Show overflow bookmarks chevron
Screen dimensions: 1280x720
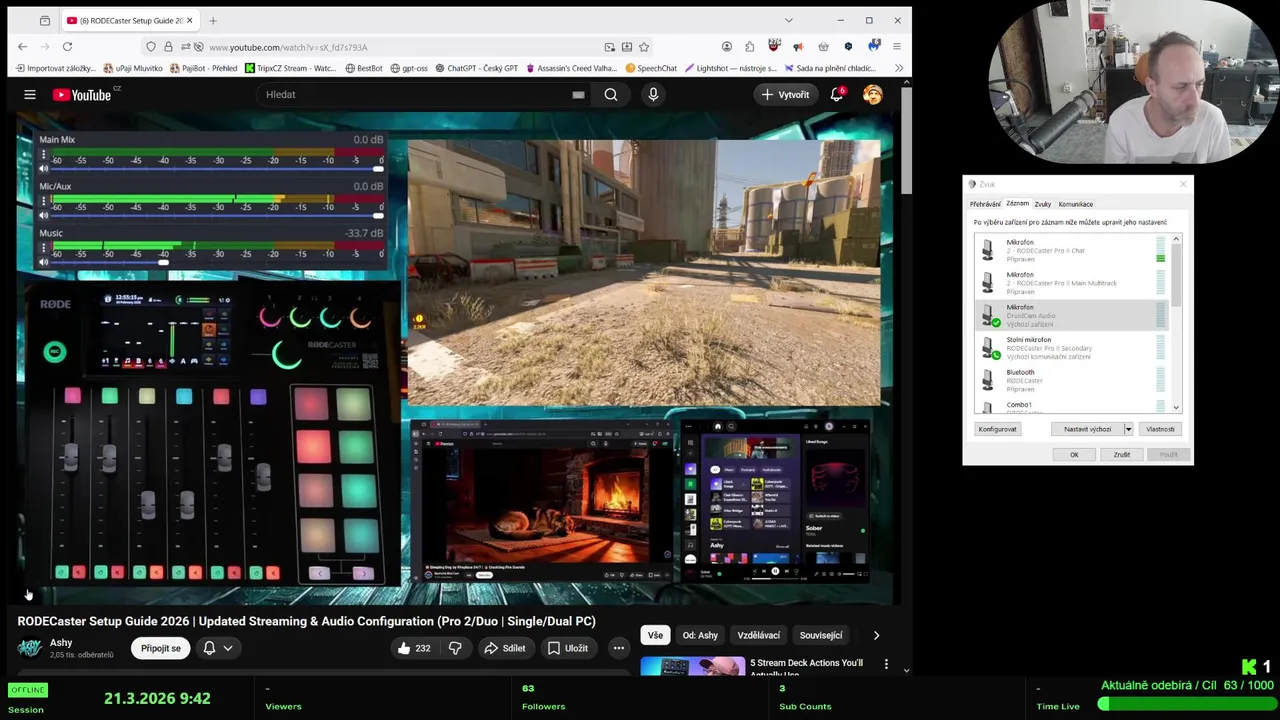click(x=898, y=68)
